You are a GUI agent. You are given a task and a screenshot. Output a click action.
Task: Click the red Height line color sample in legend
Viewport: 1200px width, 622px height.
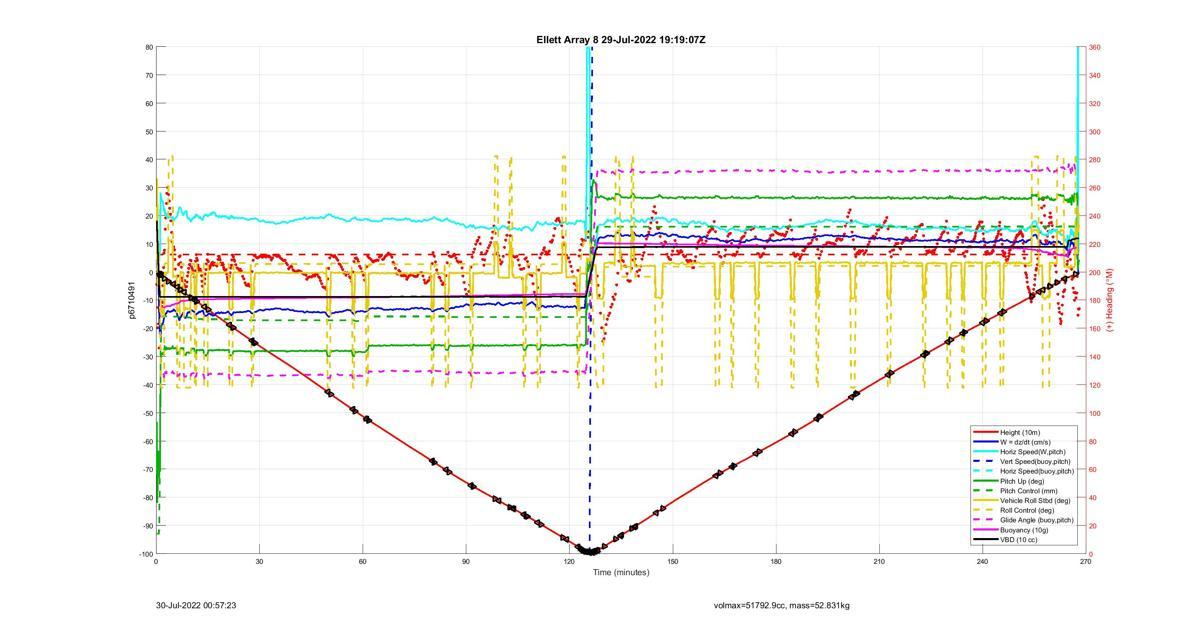tap(985, 432)
